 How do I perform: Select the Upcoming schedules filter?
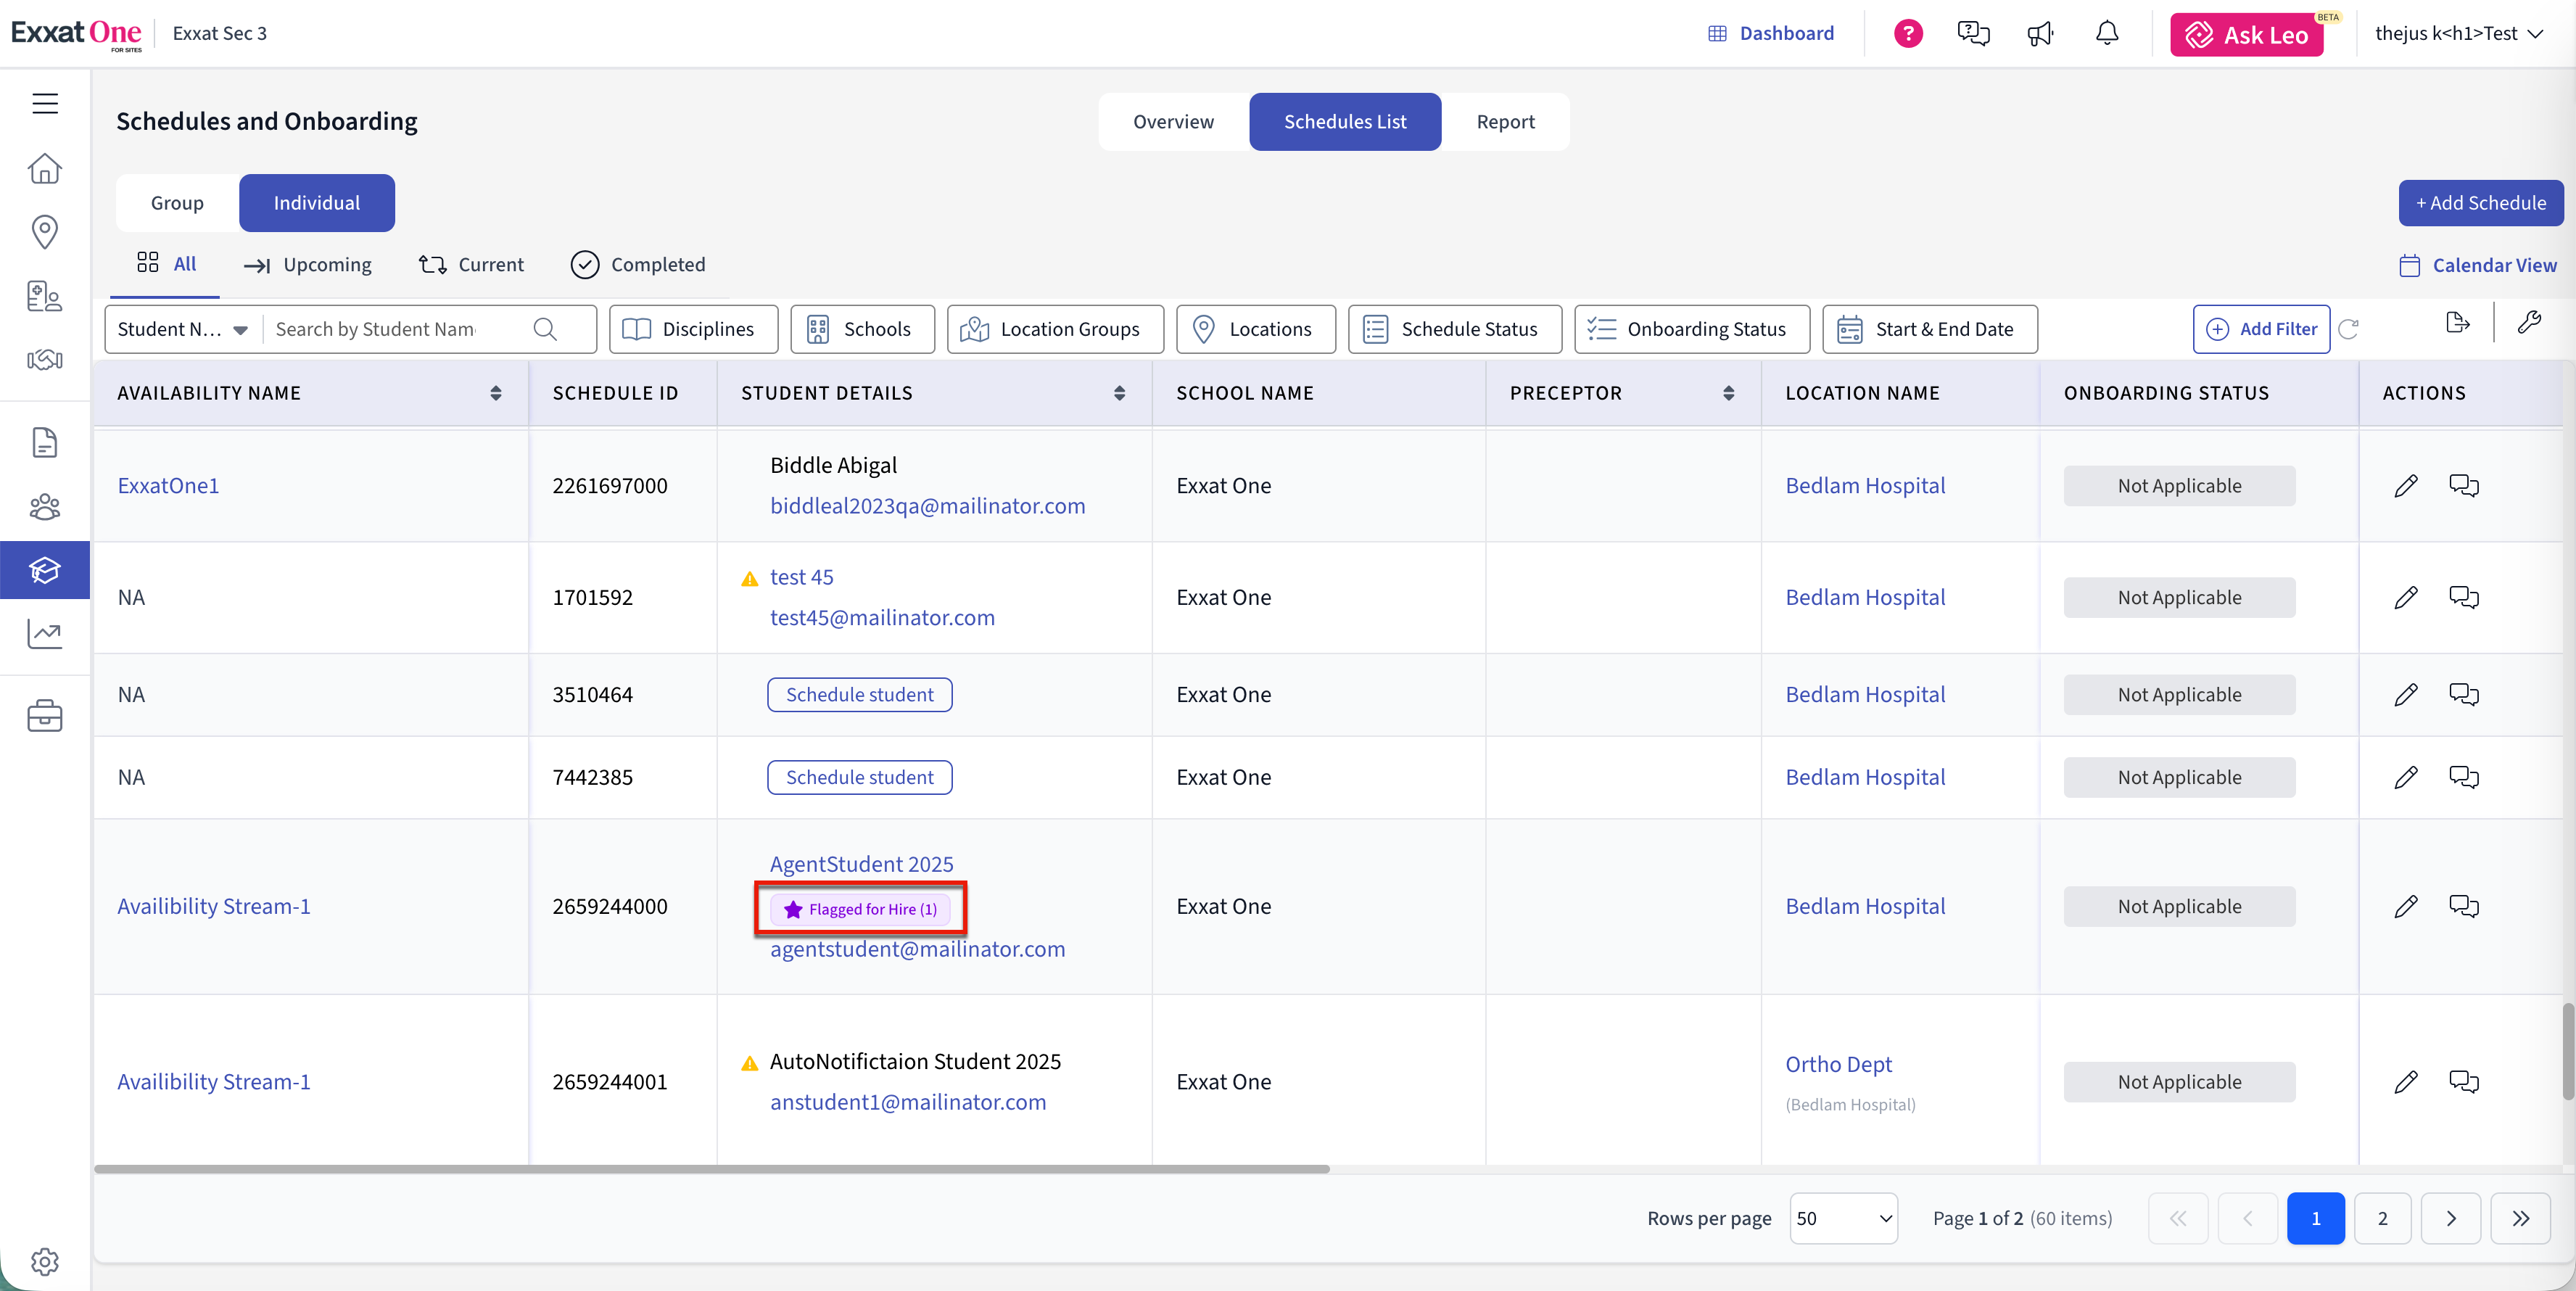(x=307, y=264)
